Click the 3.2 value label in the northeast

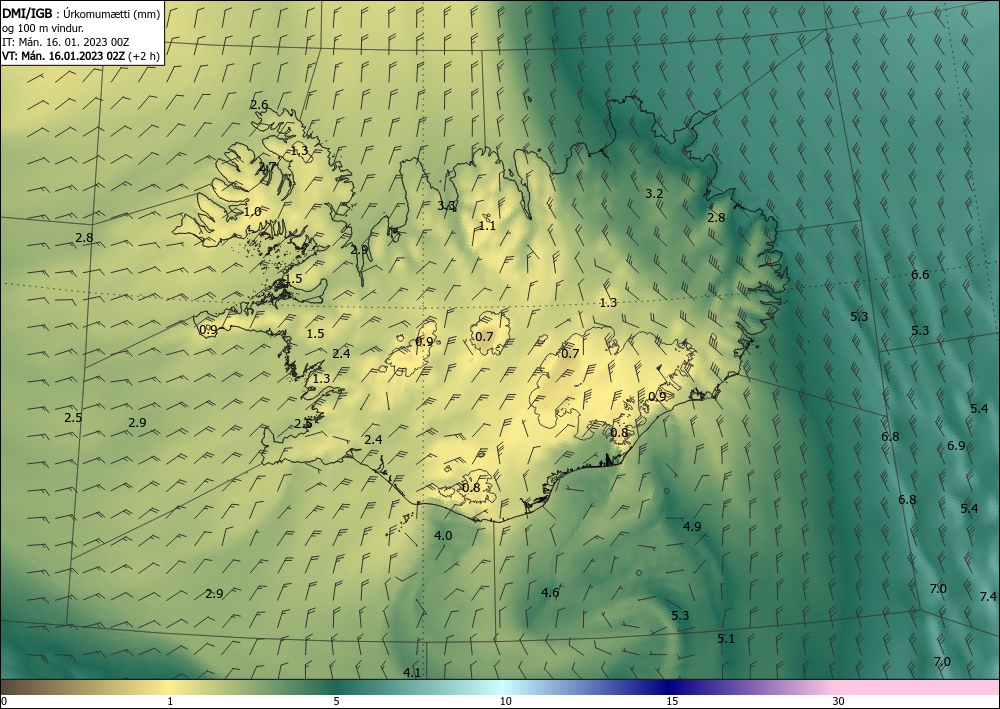[654, 193]
